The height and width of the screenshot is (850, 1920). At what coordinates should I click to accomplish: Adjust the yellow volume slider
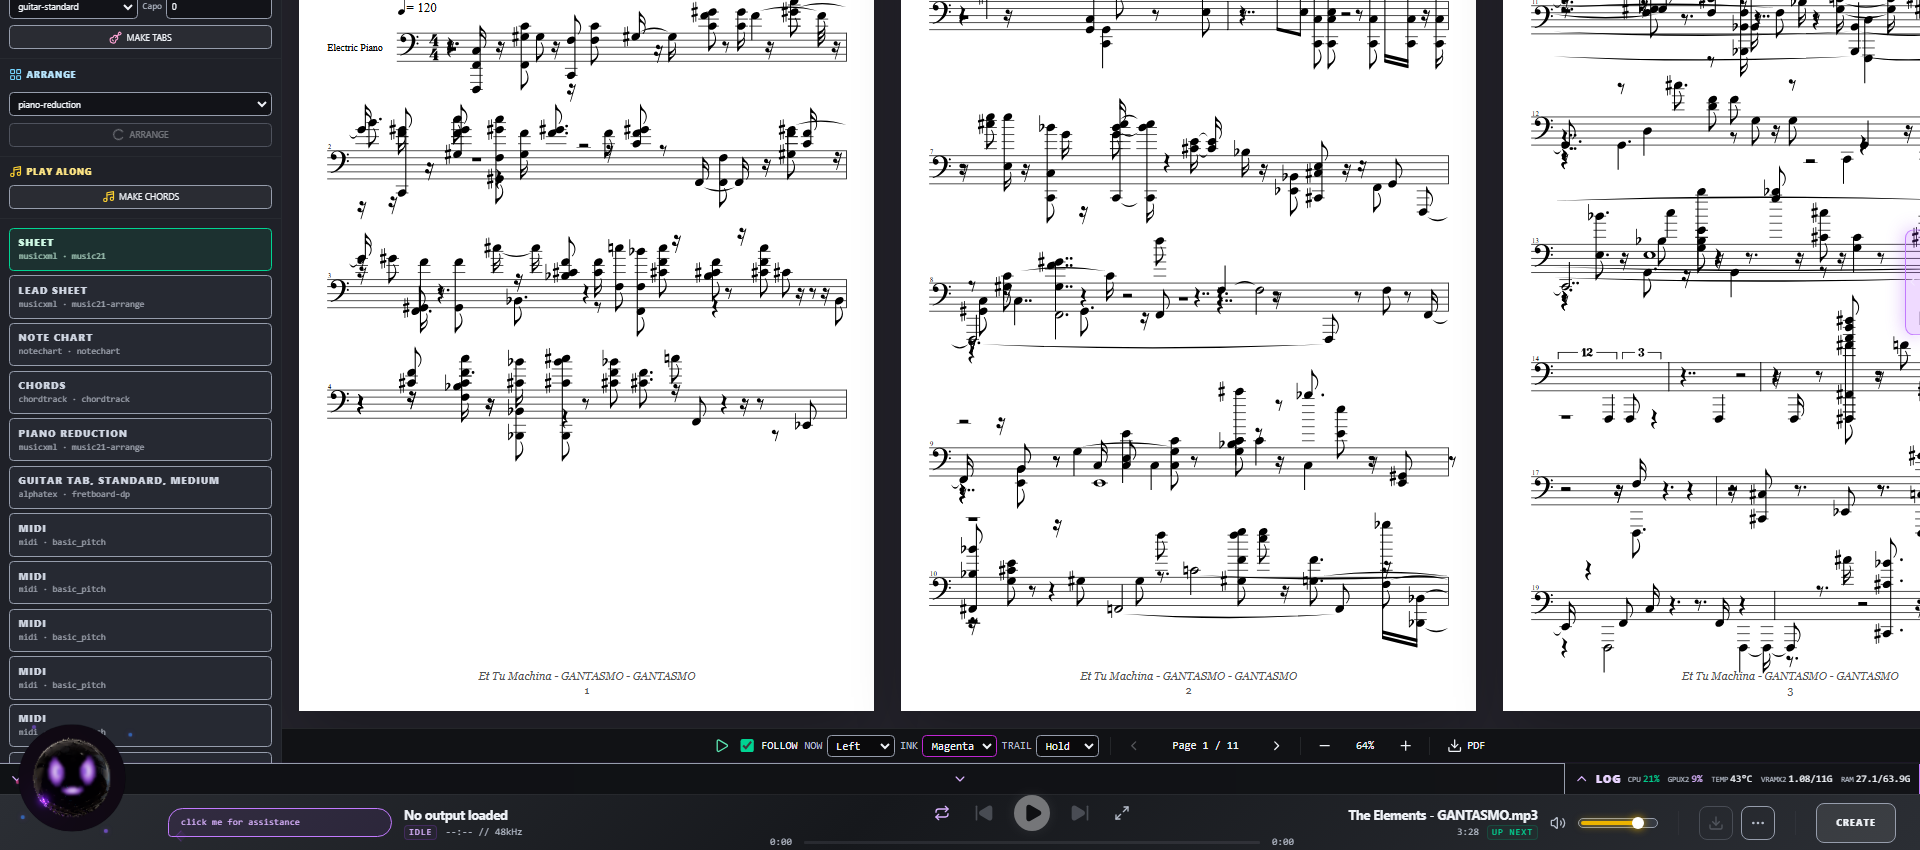tap(1617, 823)
